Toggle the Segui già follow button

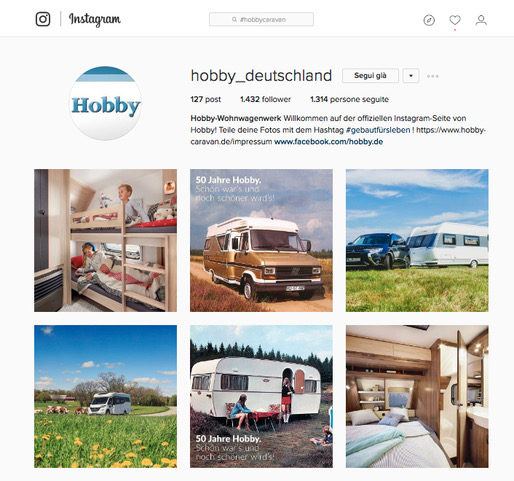click(370, 76)
